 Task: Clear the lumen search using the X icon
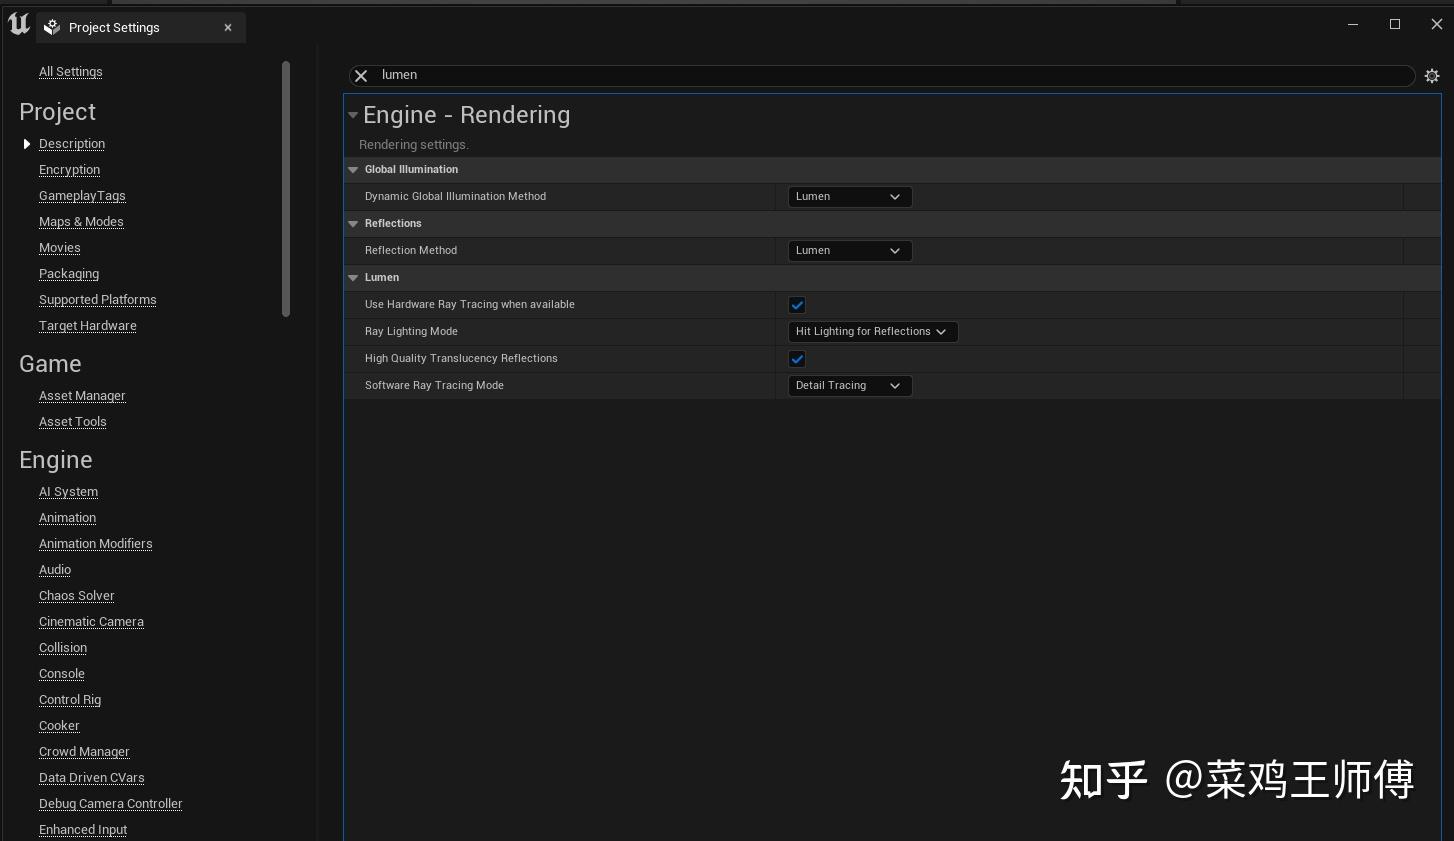point(360,75)
